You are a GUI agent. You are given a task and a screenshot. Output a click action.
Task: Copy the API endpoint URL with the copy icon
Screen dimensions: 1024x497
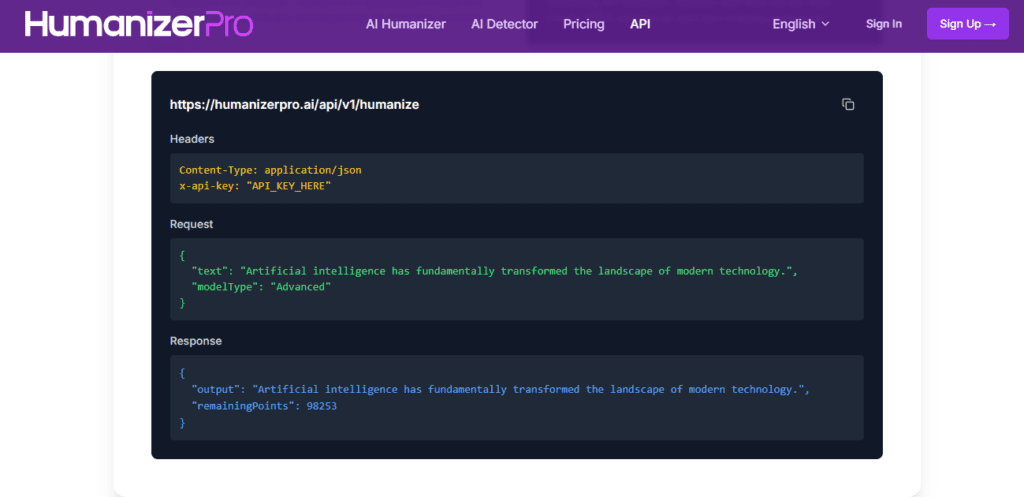pos(848,104)
